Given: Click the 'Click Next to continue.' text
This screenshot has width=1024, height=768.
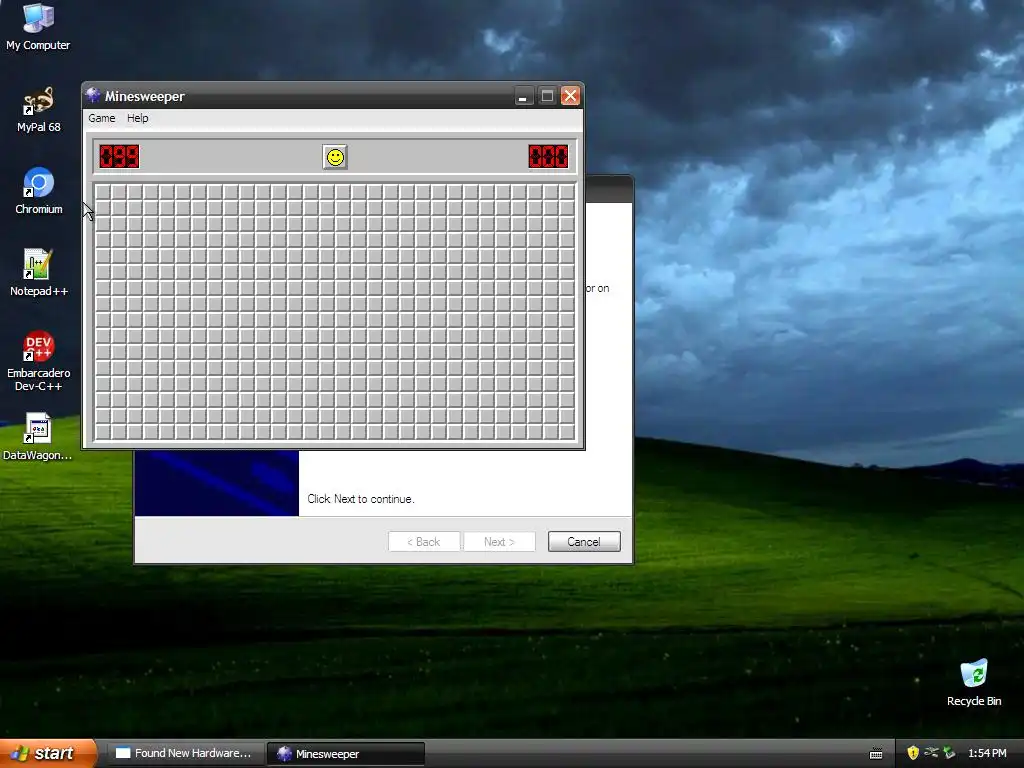Looking at the screenshot, I should (360, 499).
